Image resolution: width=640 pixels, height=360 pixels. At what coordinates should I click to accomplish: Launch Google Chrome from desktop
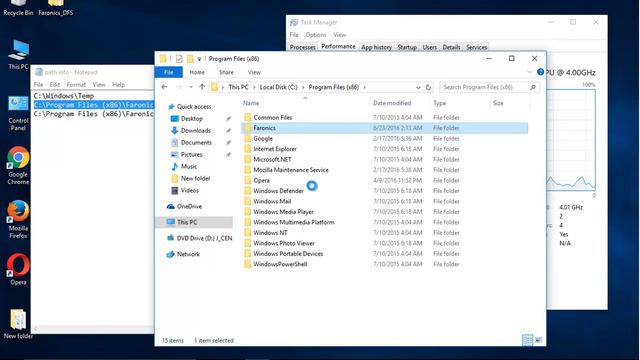click(18, 166)
